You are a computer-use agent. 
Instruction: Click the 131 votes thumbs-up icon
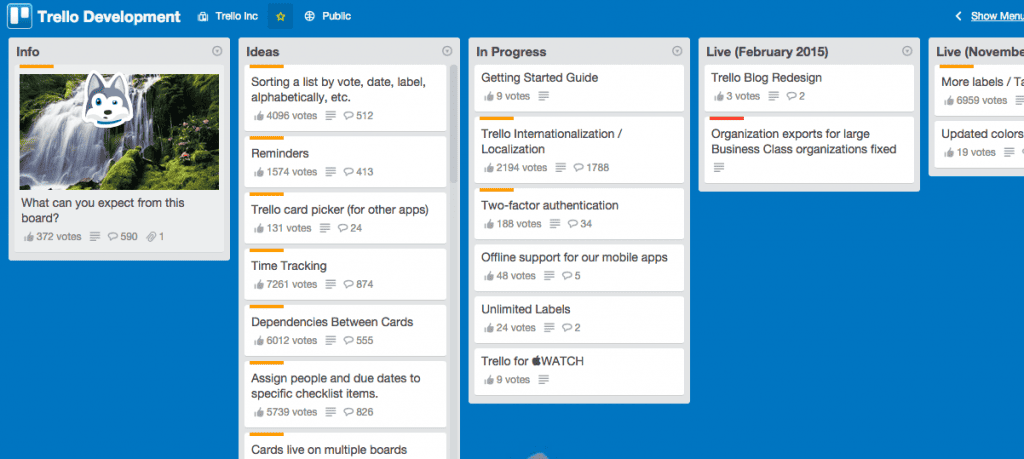pyautogui.click(x=259, y=229)
